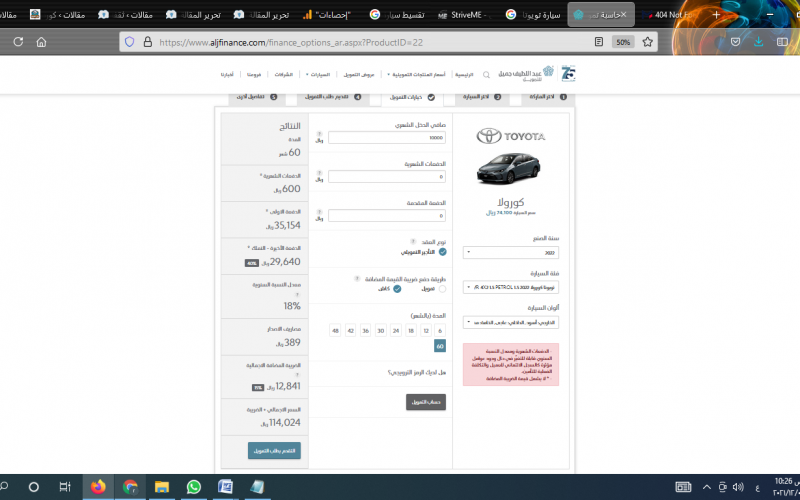This screenshot has width=800, height=500.
Task: Open the الشركات menu item
Action: tap(284, 74)
